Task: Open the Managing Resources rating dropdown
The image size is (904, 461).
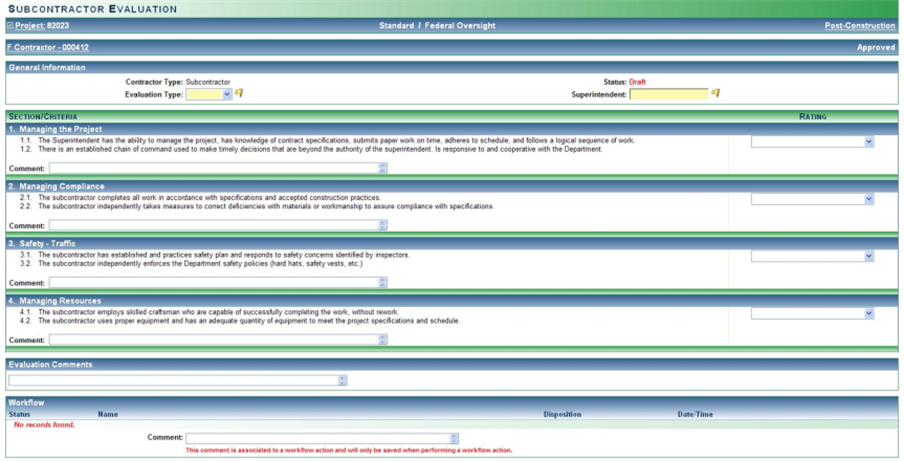Action: tap(812, 313)
